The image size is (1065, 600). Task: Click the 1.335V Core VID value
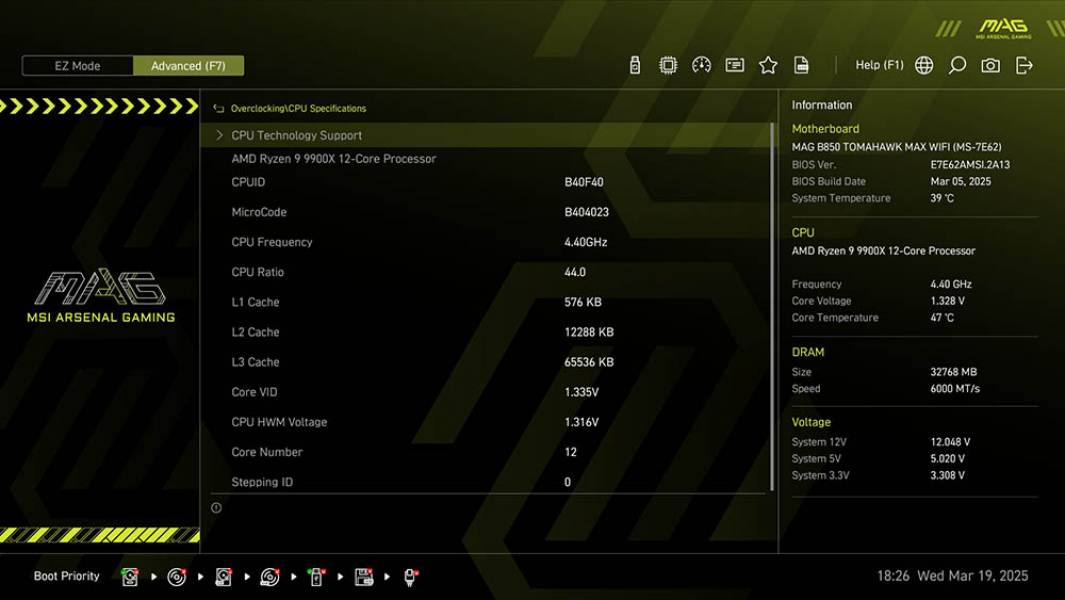point(581,392)
